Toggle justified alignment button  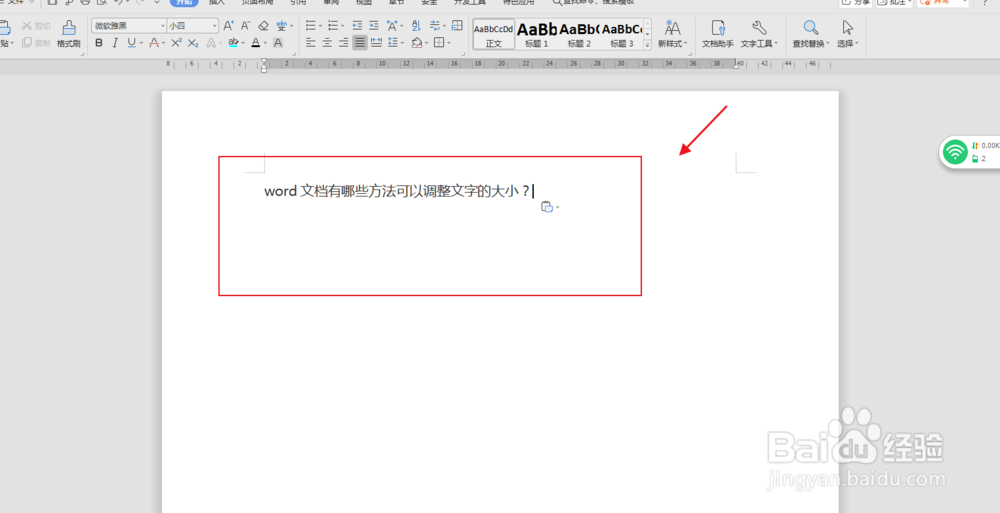pyautogui.click(x=360, y=43)
